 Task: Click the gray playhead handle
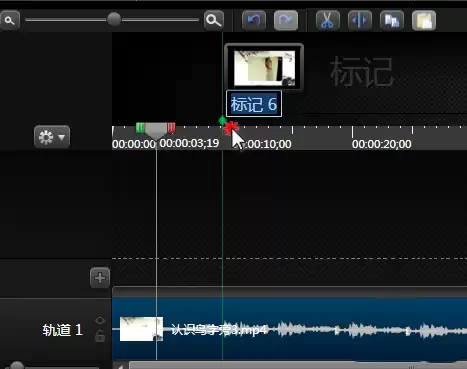point(156,131)
